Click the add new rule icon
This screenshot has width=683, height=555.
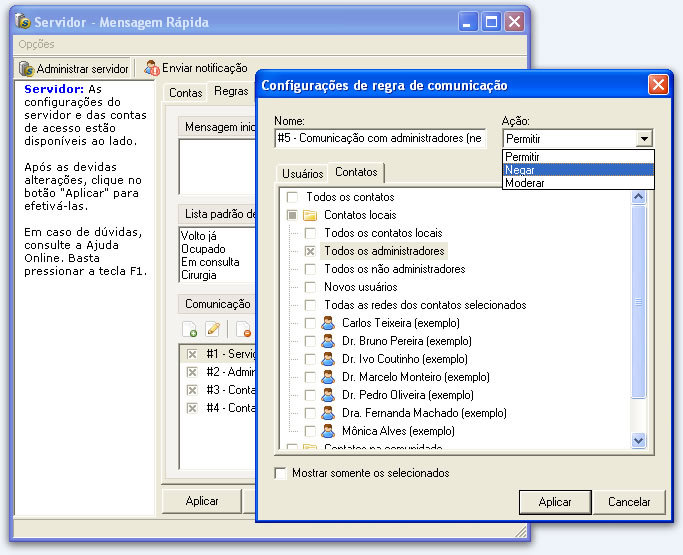190,329
